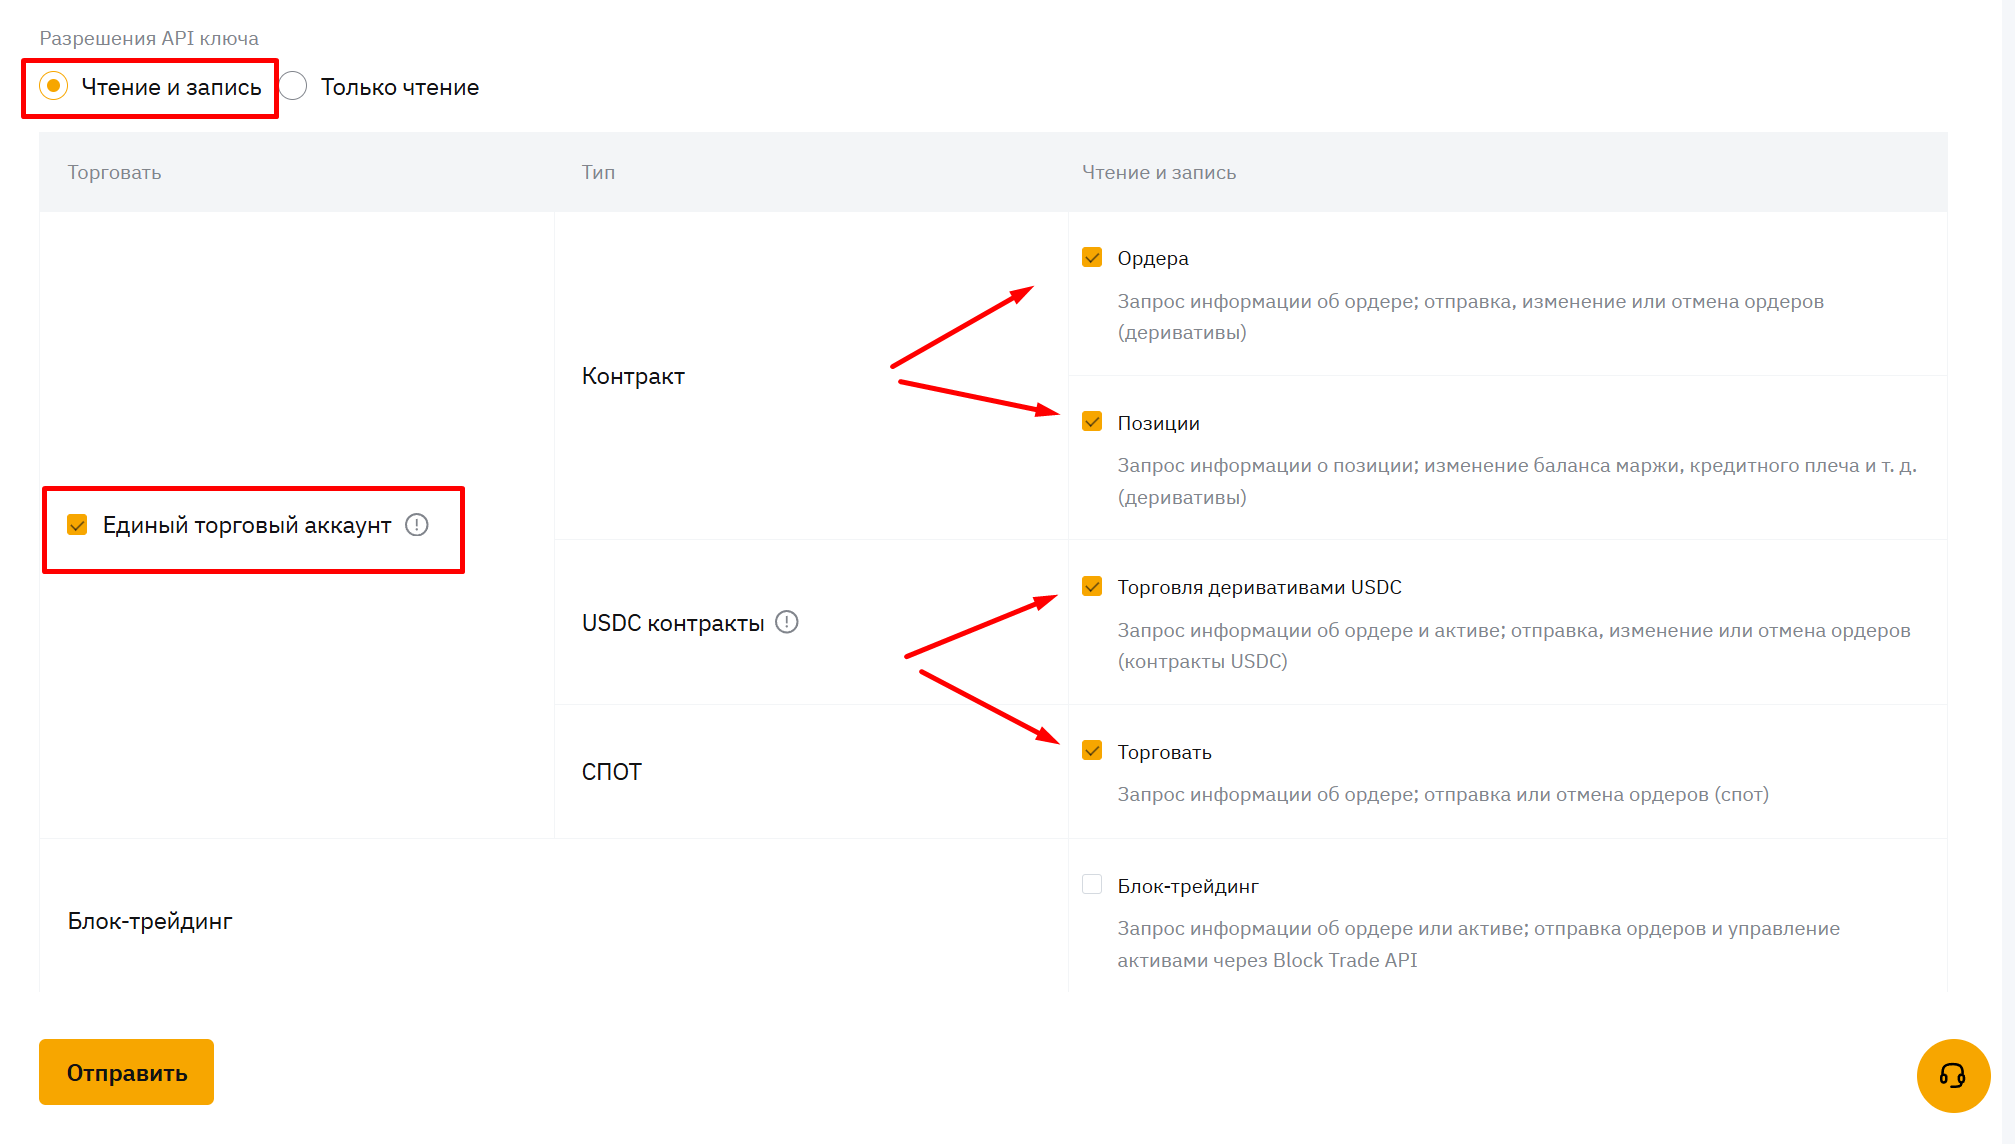
Task: Click the Тип column header
Action: pos(598,172)
